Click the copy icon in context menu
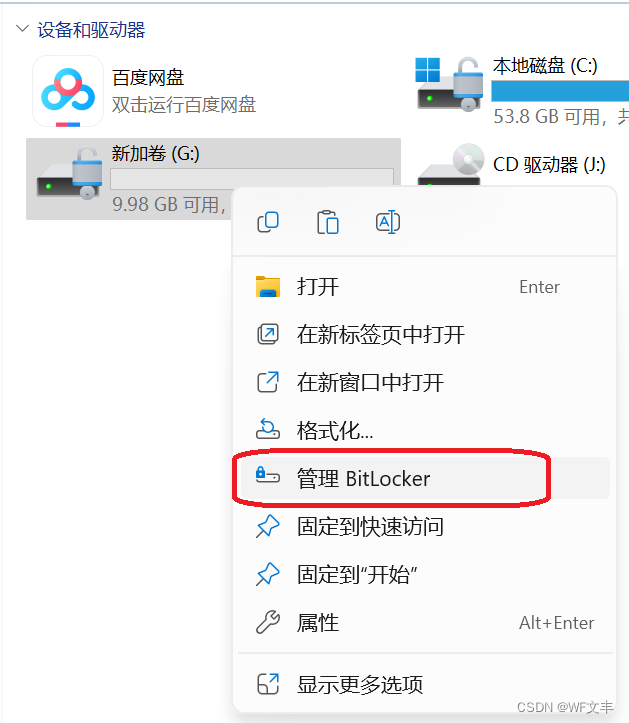 [x=268, y=222]
